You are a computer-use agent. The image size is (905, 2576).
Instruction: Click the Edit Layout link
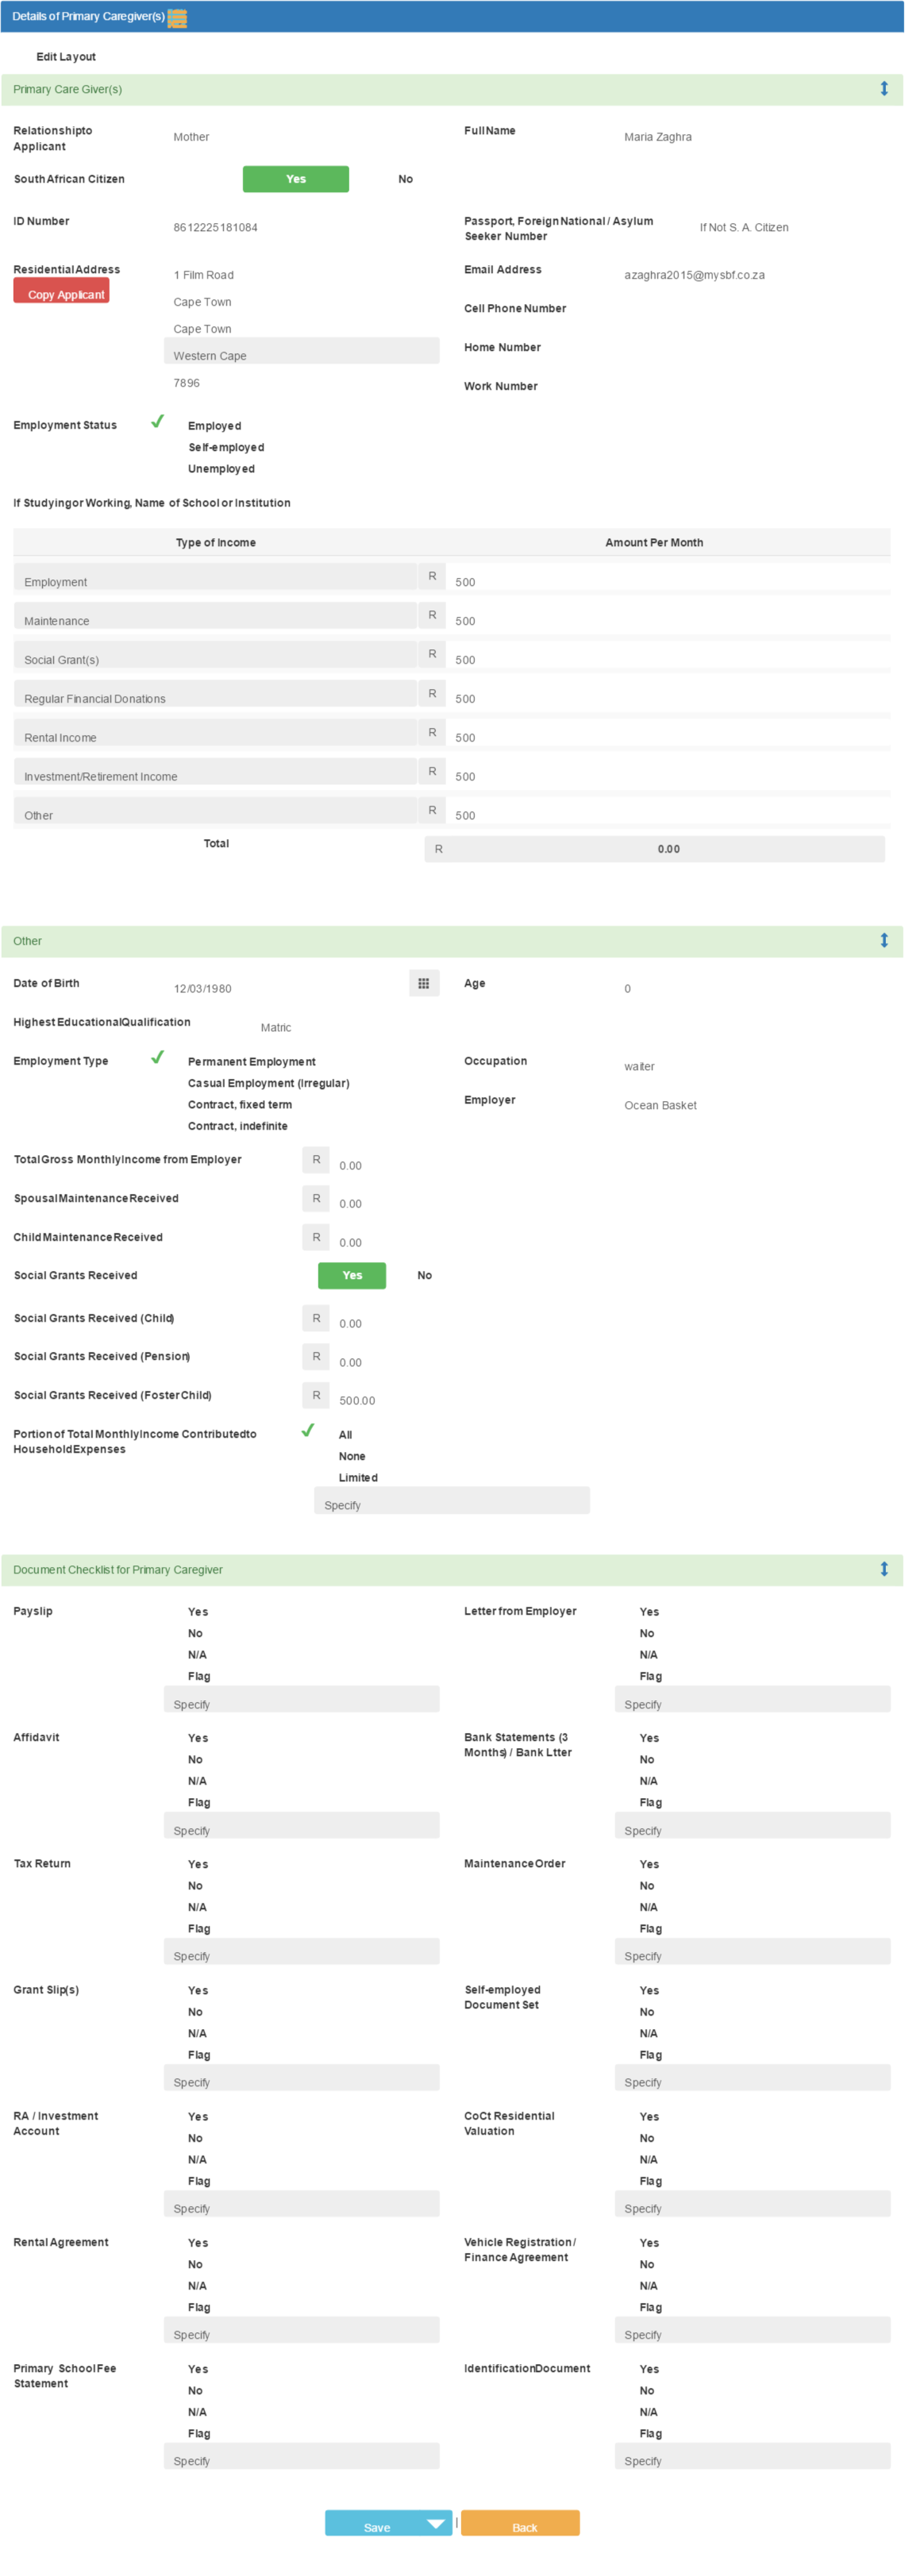click(x=66, y=57)
